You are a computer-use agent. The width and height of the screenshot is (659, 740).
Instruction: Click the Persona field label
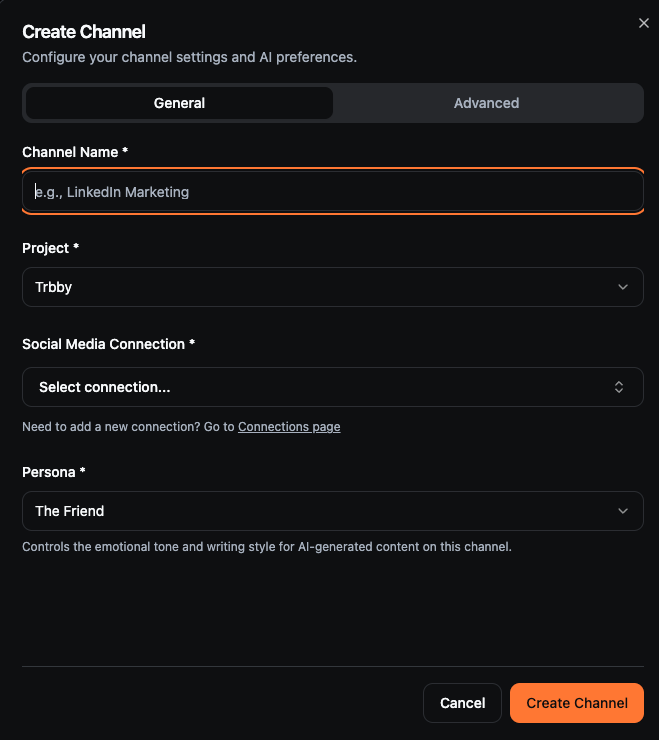tap(54, 472)
